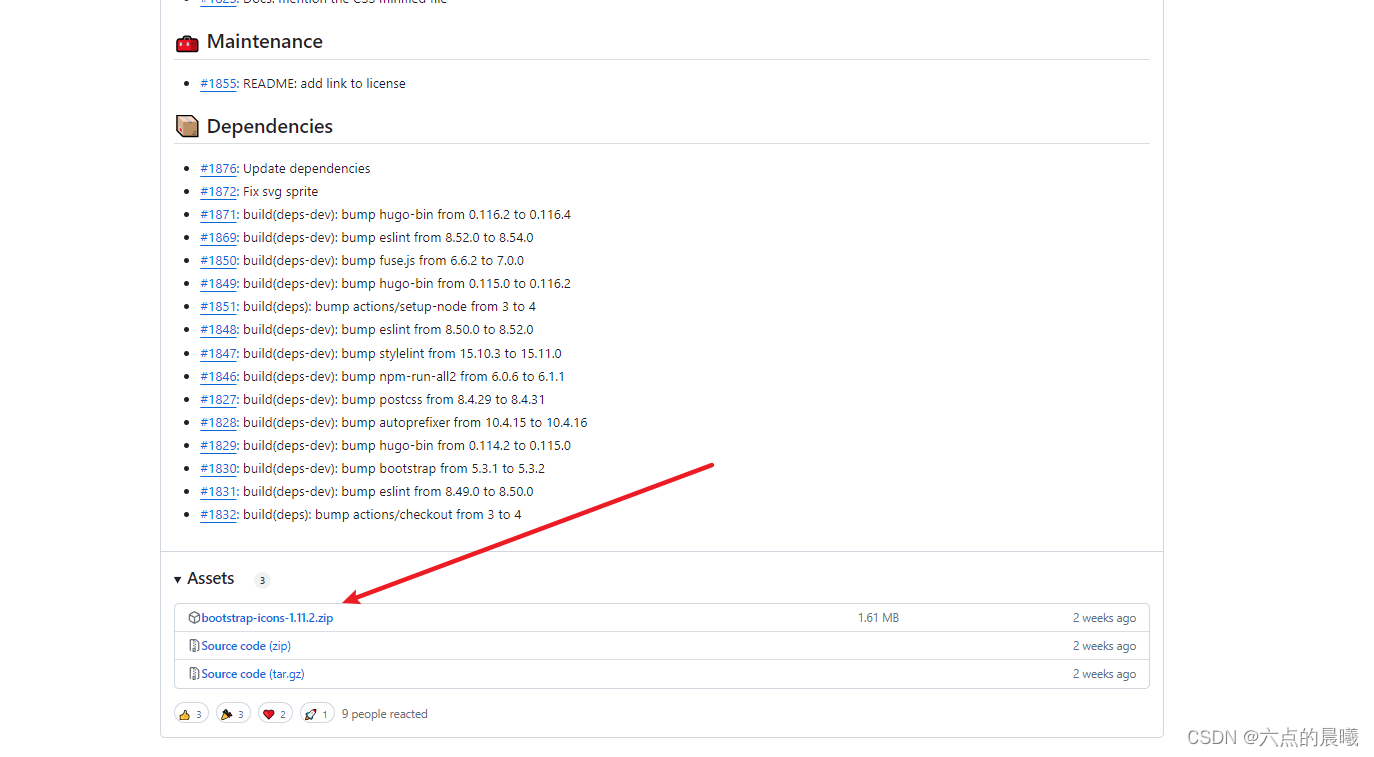The width and height of the screenshot is (1374, 757).
Task: React with the party popper emoji
Action: click(233, 714)
